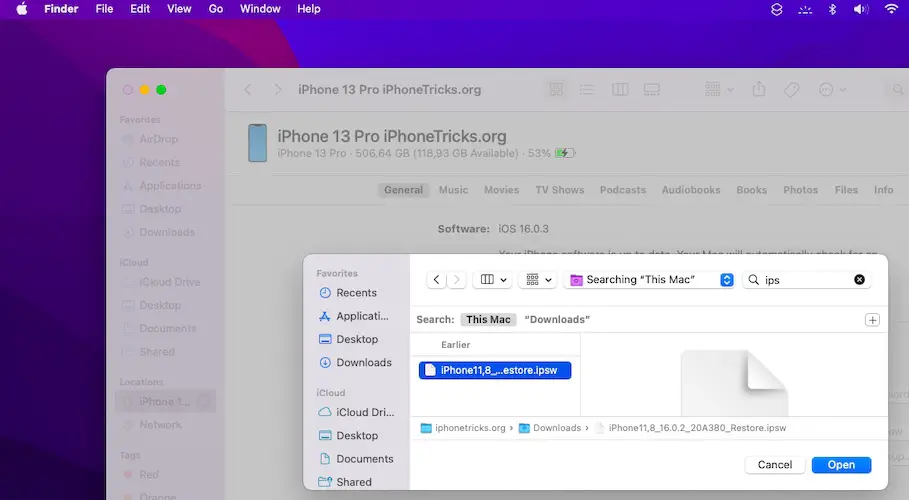This screenshot has width=909, height=500.
Task: Open the column view options dropdown
Action: point(494,280)
